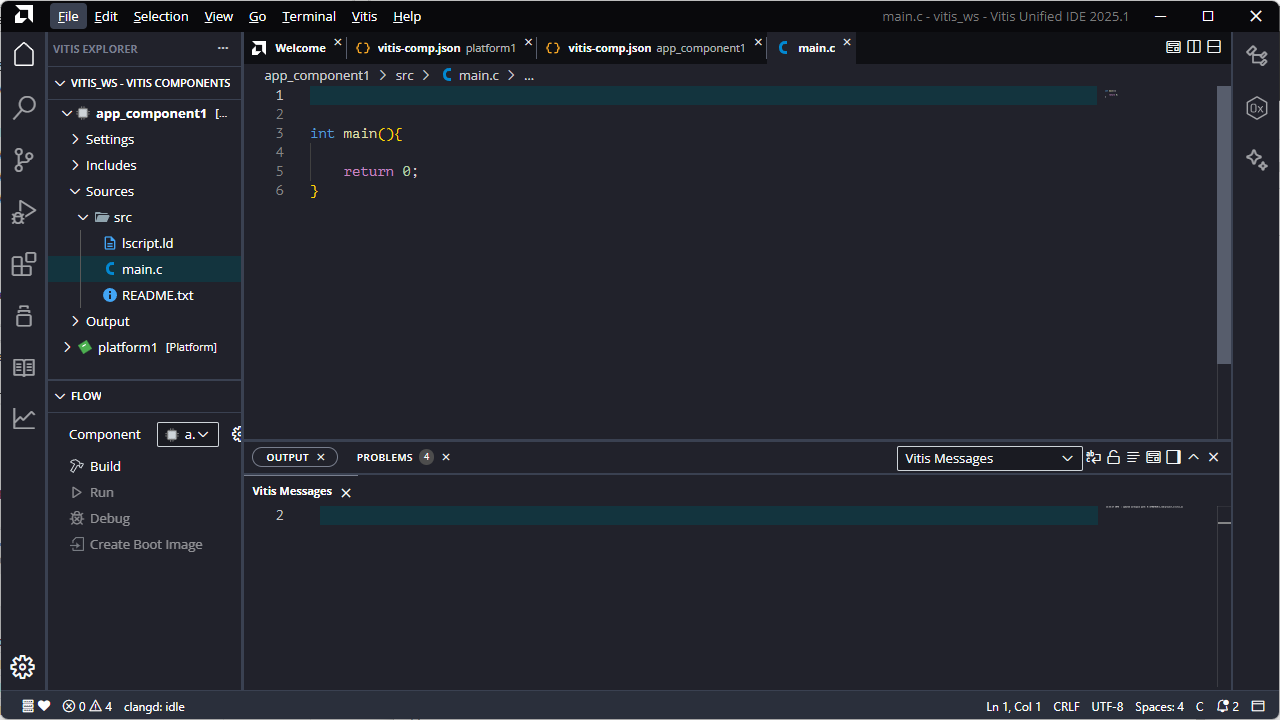Open lscript.ld in the explorer

point(147,243)
